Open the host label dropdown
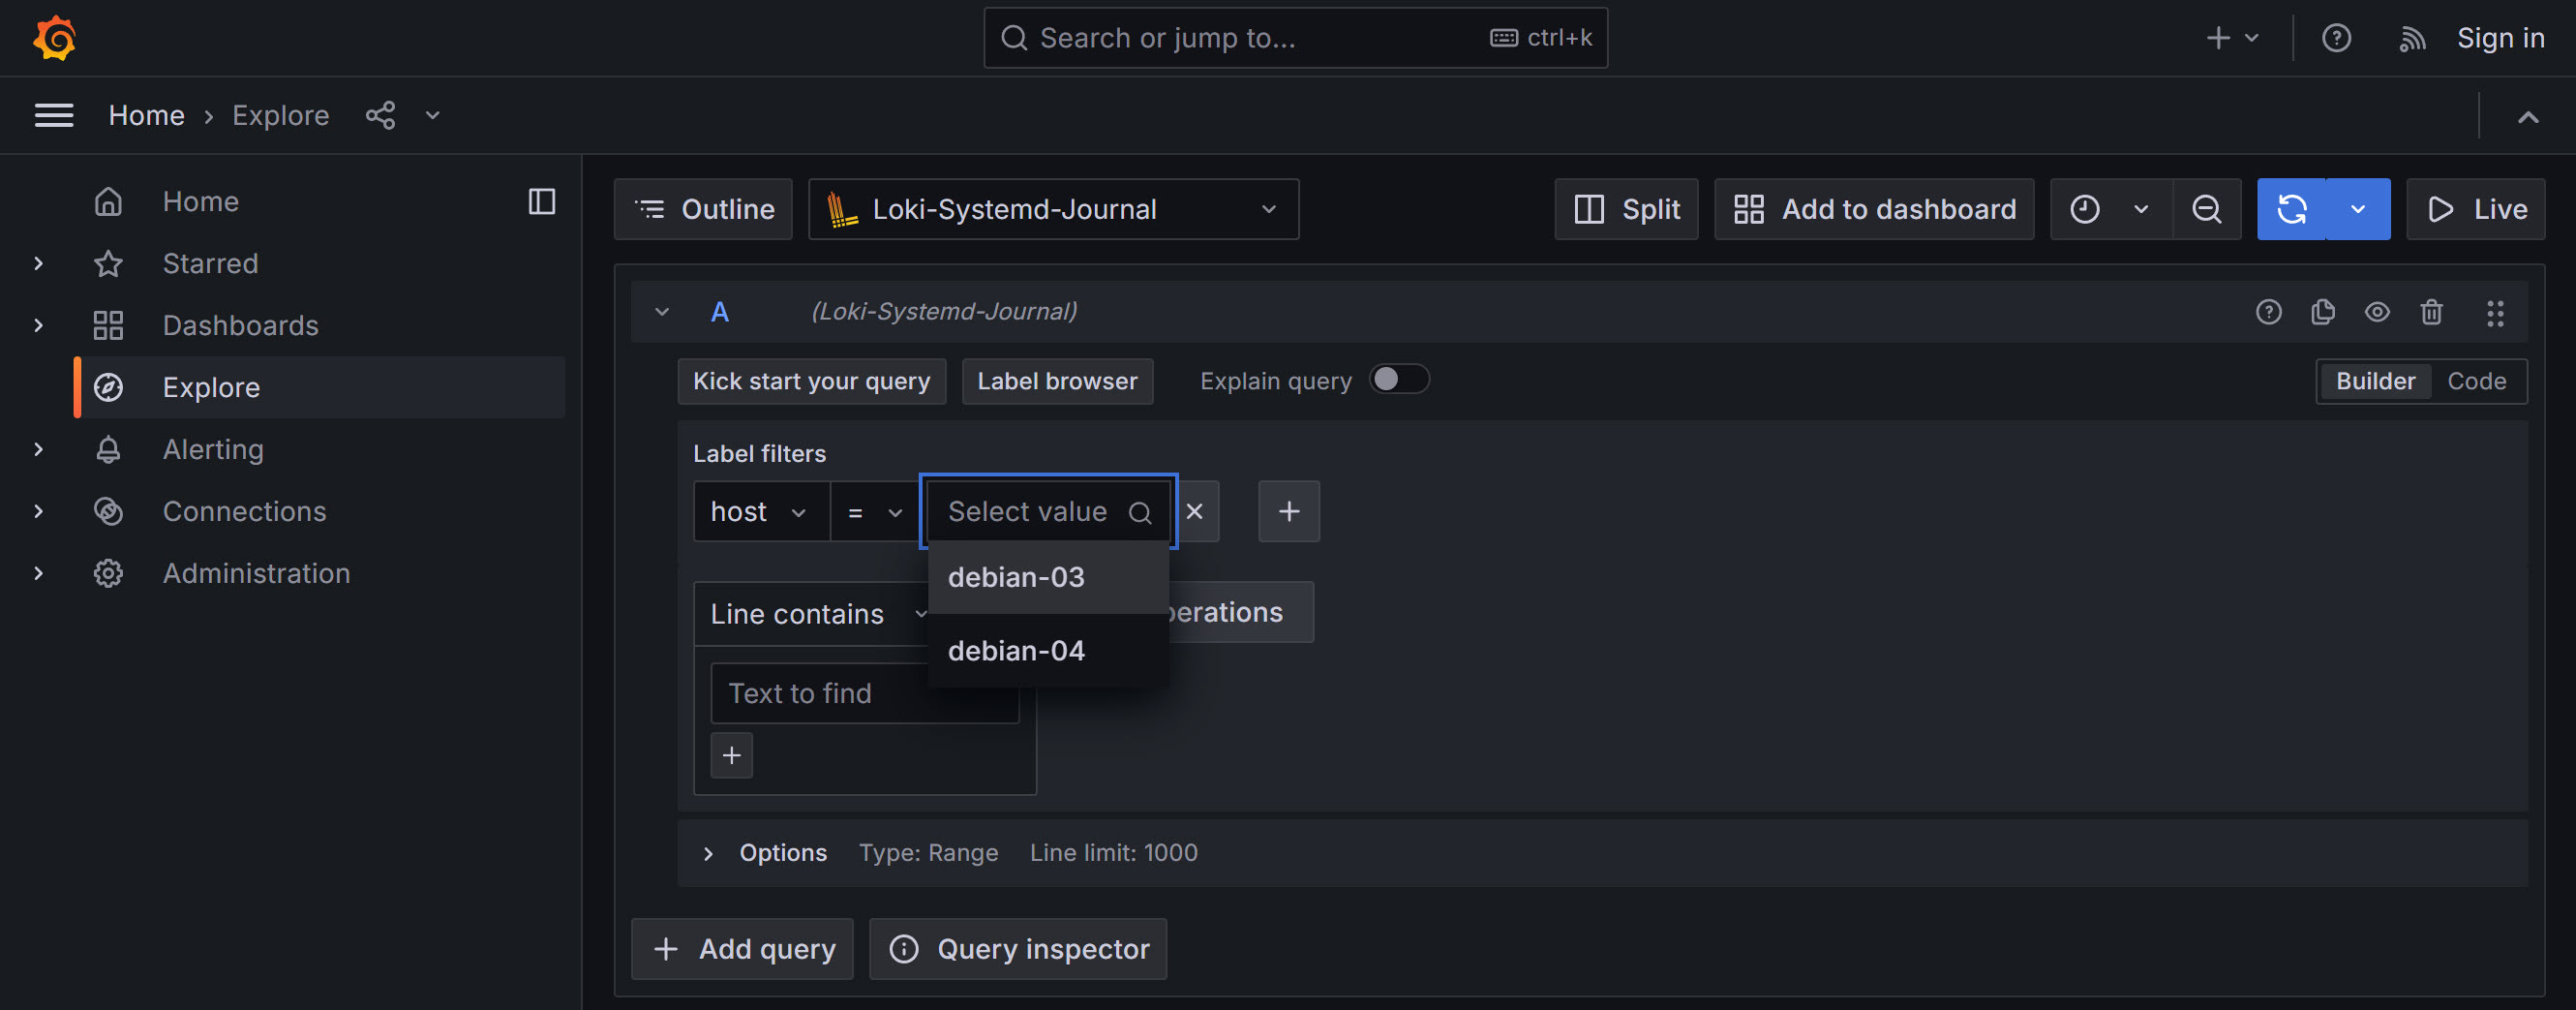 pyautogui.click(x=759, y=512)
